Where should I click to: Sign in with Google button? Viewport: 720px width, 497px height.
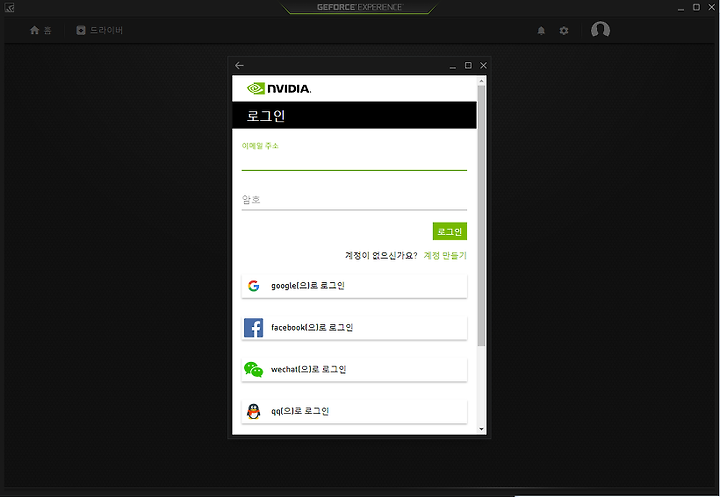pos(354,286)
